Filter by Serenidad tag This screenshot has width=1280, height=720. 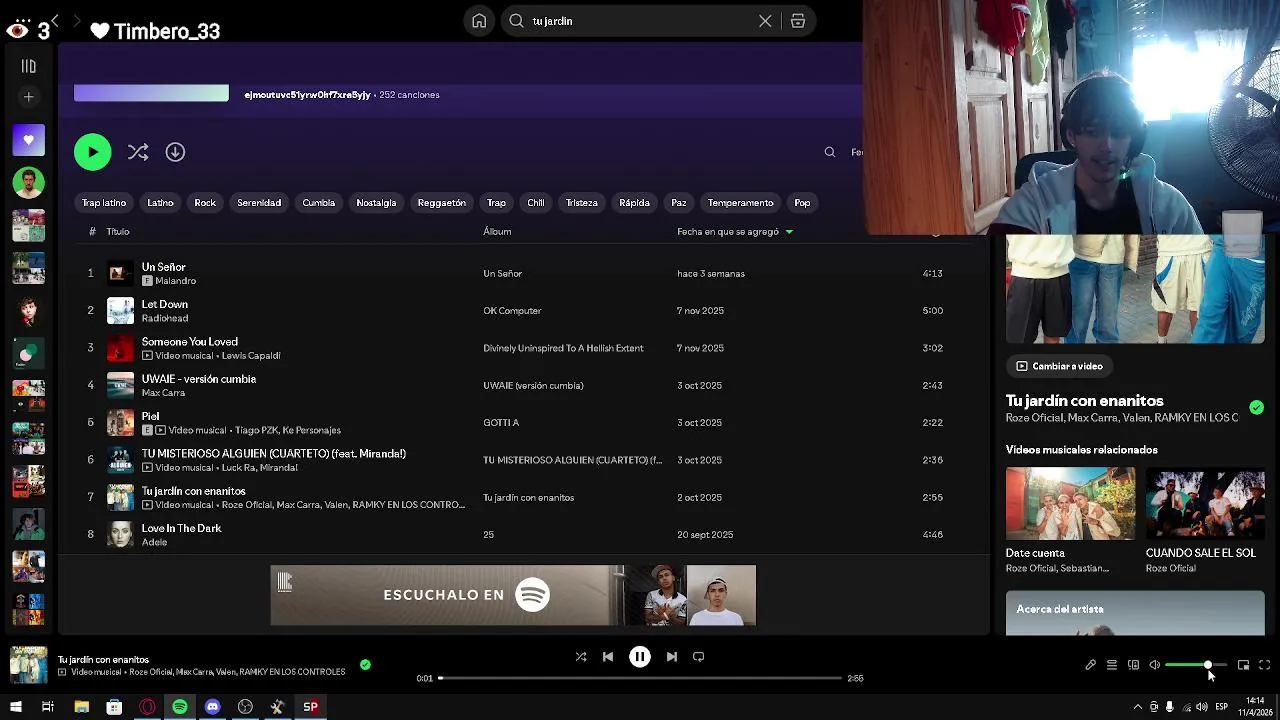pos(259,203)
